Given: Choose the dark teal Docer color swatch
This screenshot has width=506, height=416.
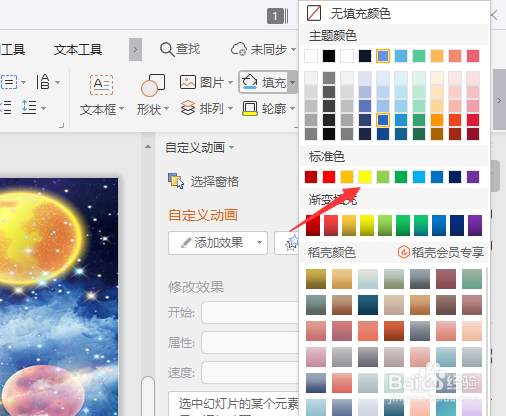Looking at the screenshot, I should coord(368,305).
